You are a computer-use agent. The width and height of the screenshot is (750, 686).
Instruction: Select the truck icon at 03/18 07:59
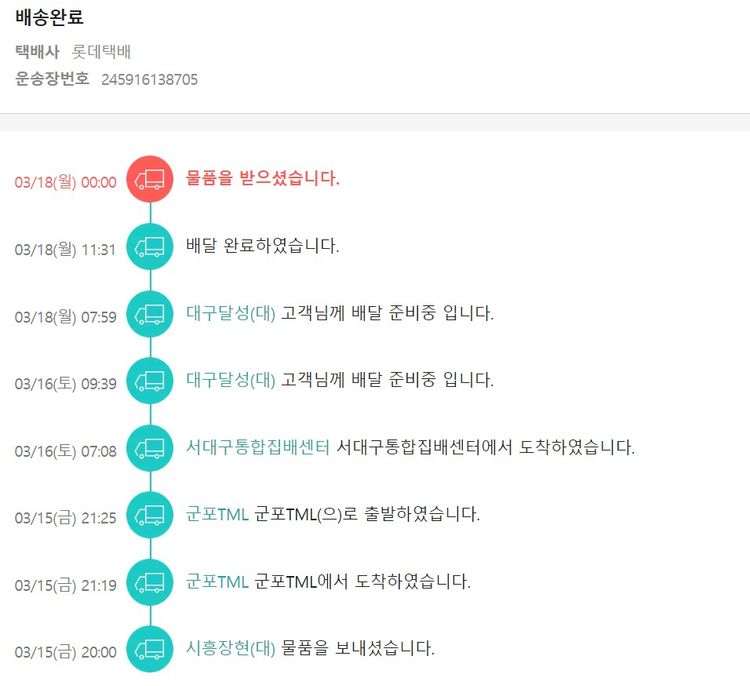click(150, 314)
